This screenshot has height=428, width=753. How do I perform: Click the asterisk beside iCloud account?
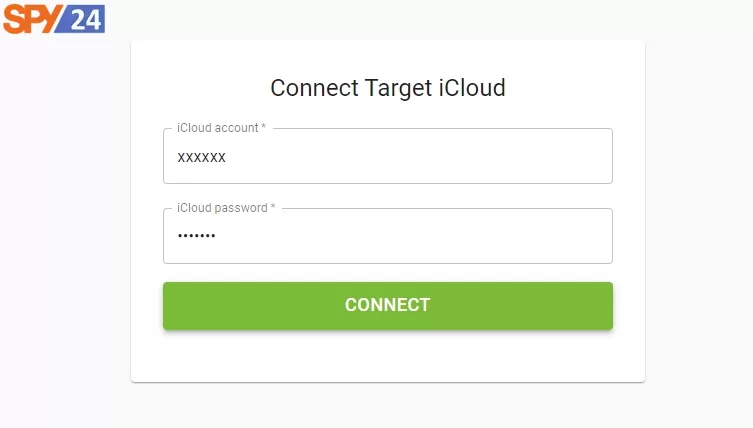(263, 127)
